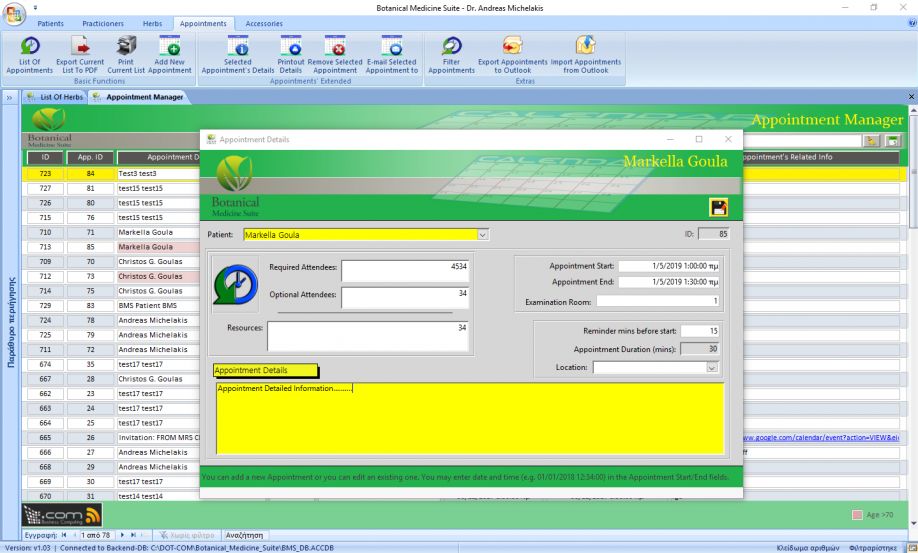Viewport: 918px width, 553px height.
Task: Open List Of Appointments
Action: (x=29, y=54)
